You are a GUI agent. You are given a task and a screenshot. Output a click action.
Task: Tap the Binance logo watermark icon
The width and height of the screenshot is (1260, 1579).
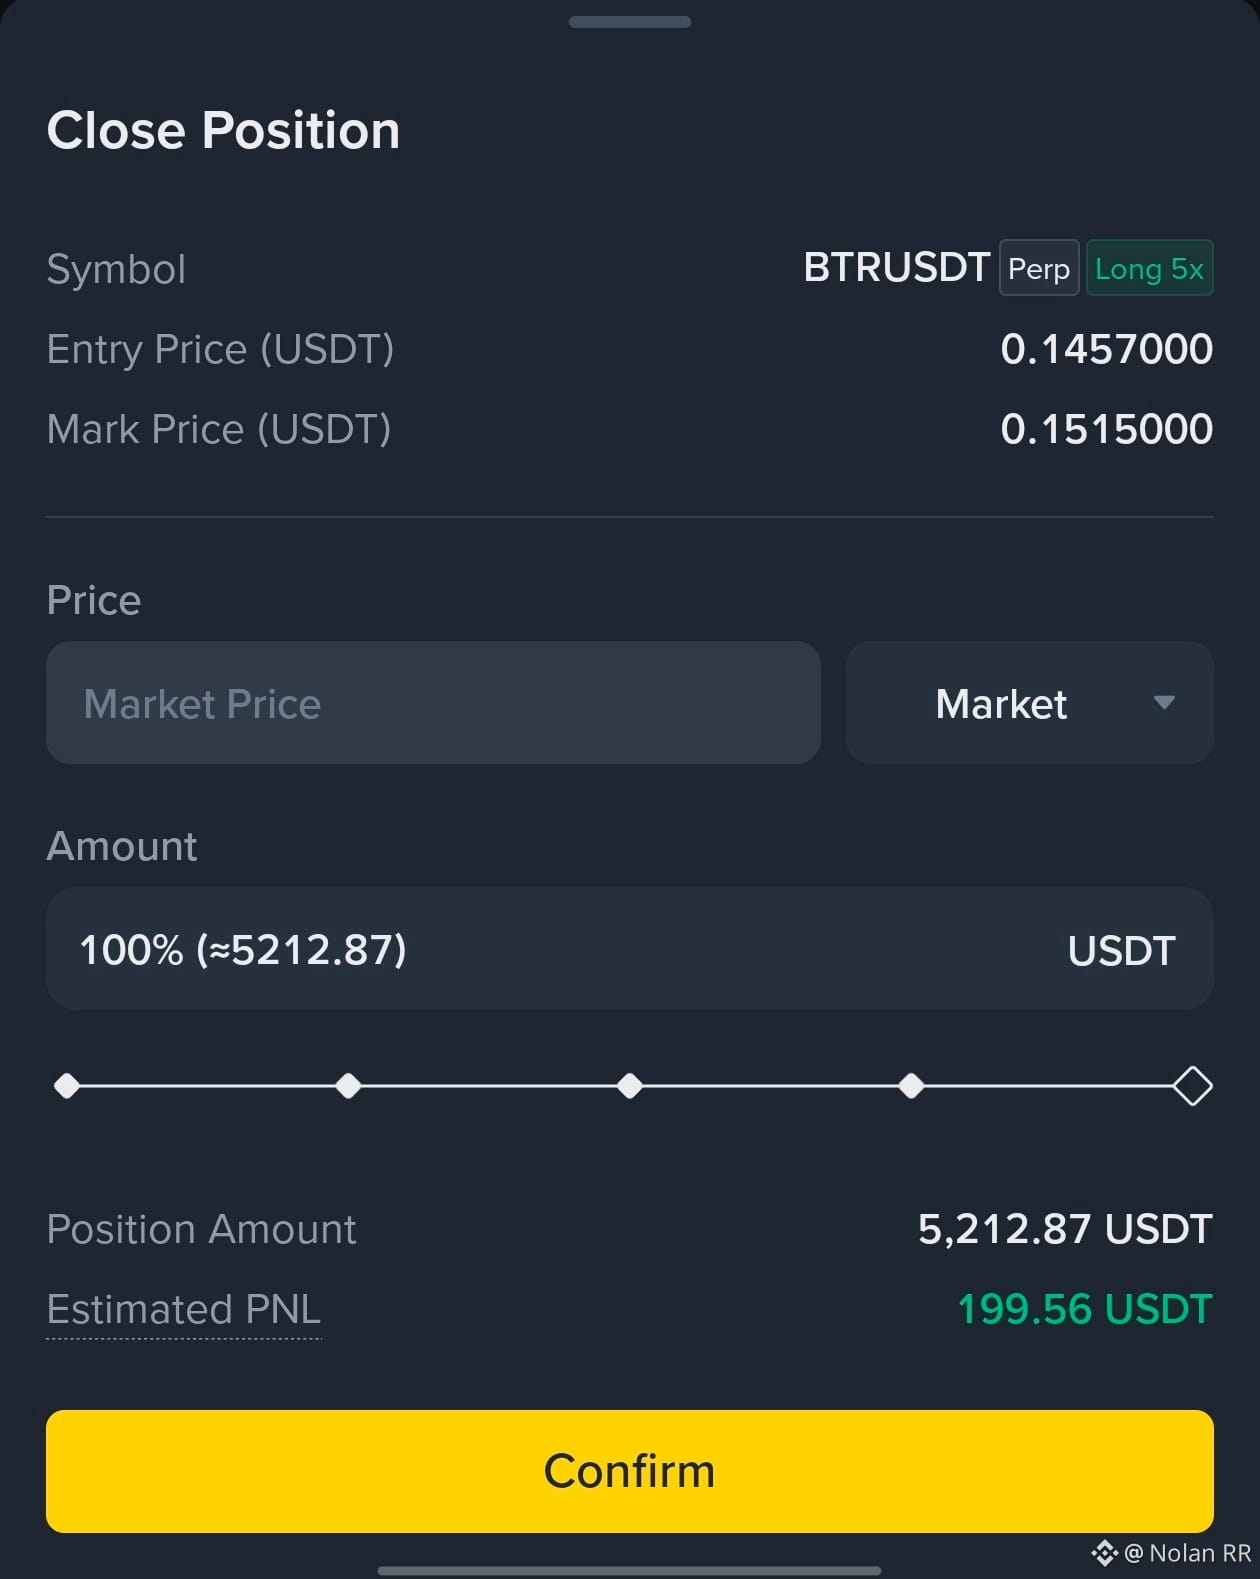1104,1553
